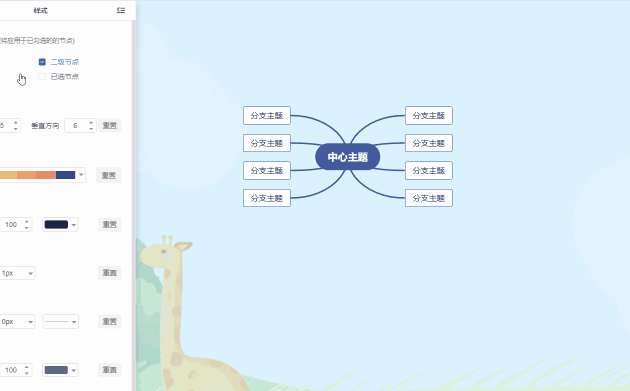The image size is (630, 391).
Task: Open the dark navy color swatch picker
Action: point(60,225)
